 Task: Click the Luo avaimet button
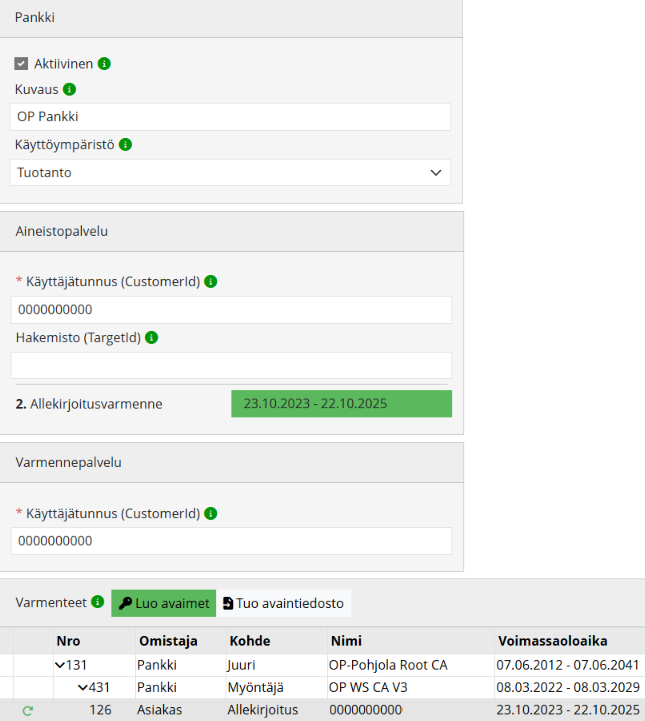coord(163,603)
